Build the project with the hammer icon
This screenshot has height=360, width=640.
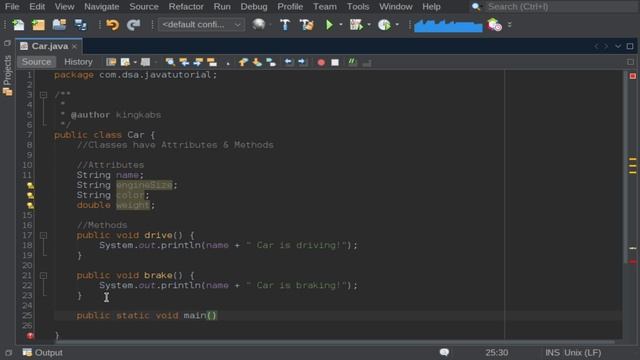point(285,25)
